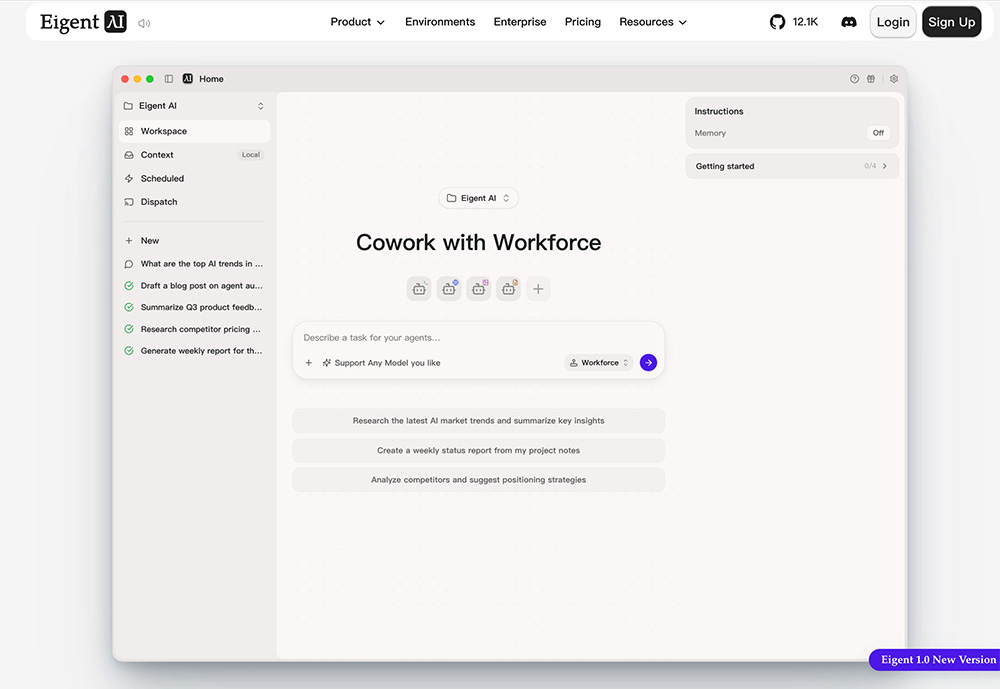Open the Pricing page
Viewport: 1000px width, 689px height.
pyautogui.click(x=583, y=22)
